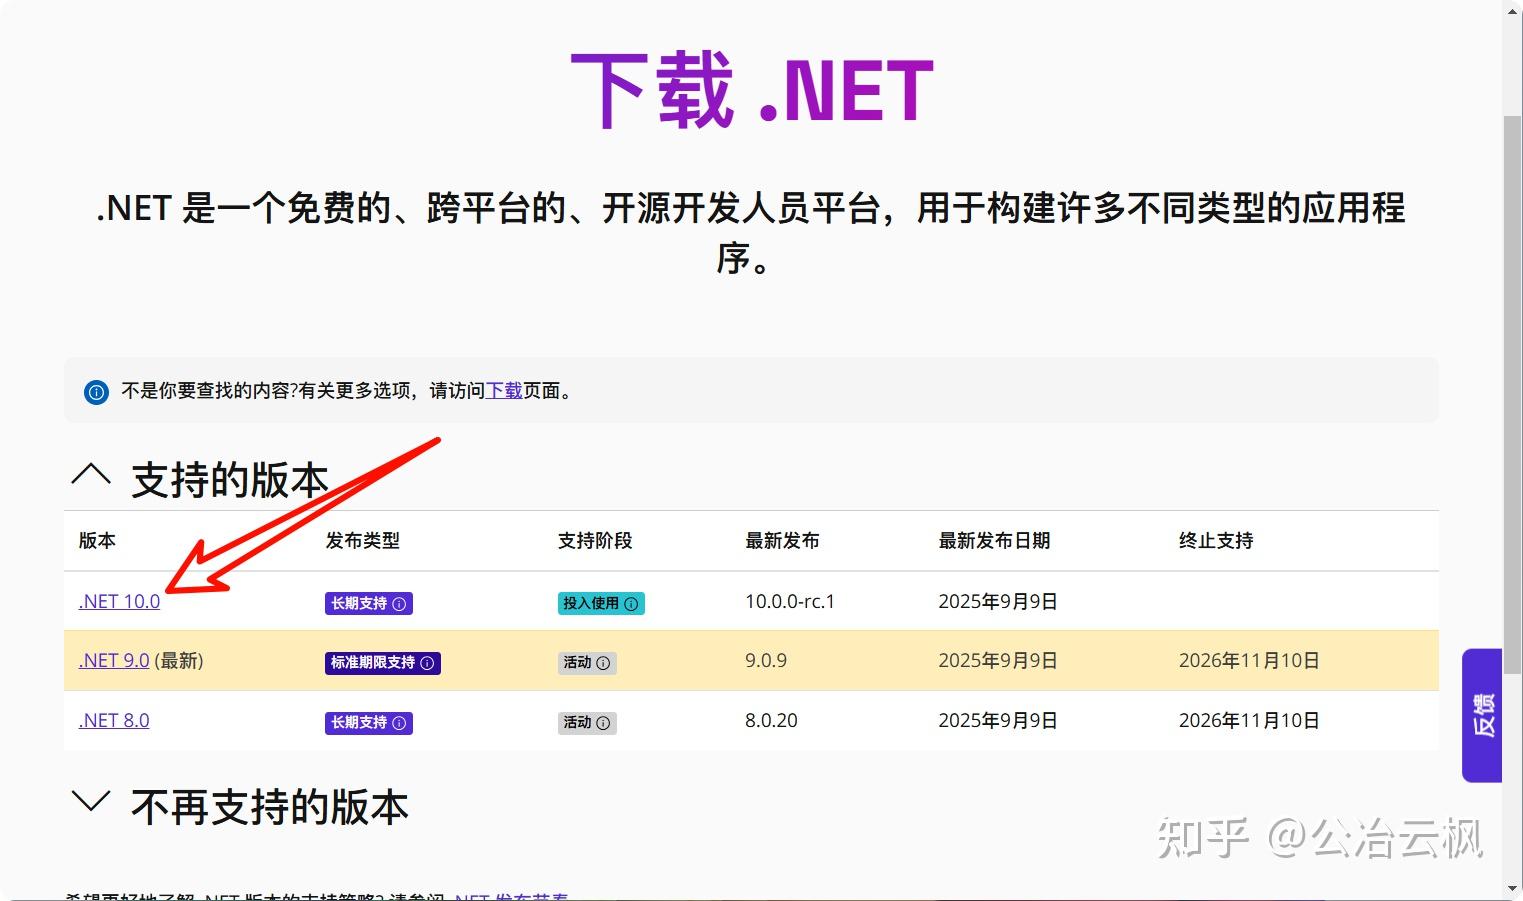Follow the 下载 link in the notice
The height and width of the screenshot is (901, 1523).
point(505,391)
